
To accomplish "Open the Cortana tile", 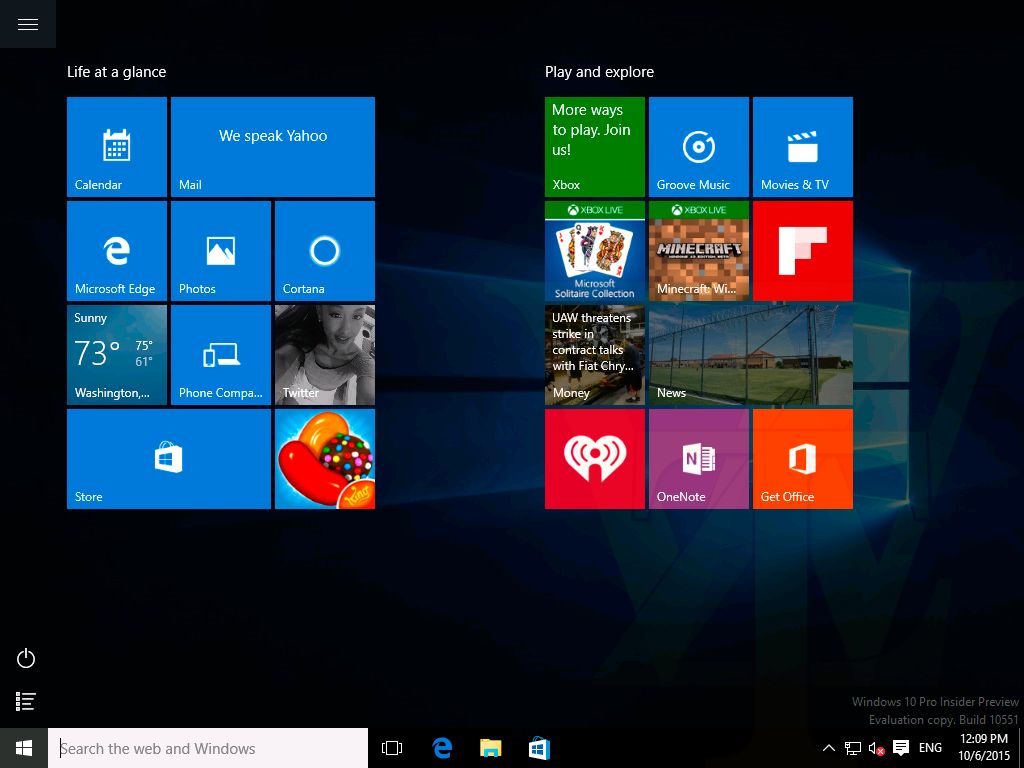I will (325, 251).
